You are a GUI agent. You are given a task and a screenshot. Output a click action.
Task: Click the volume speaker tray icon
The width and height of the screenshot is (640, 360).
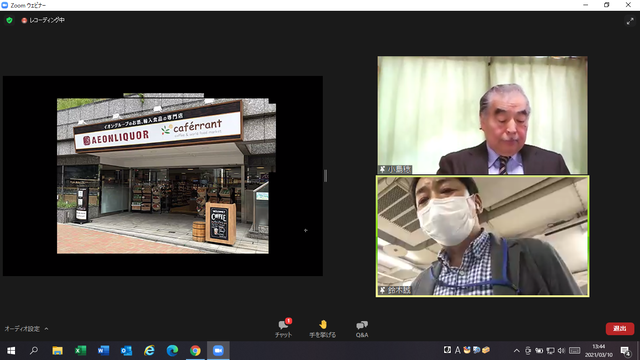point(561,351)
